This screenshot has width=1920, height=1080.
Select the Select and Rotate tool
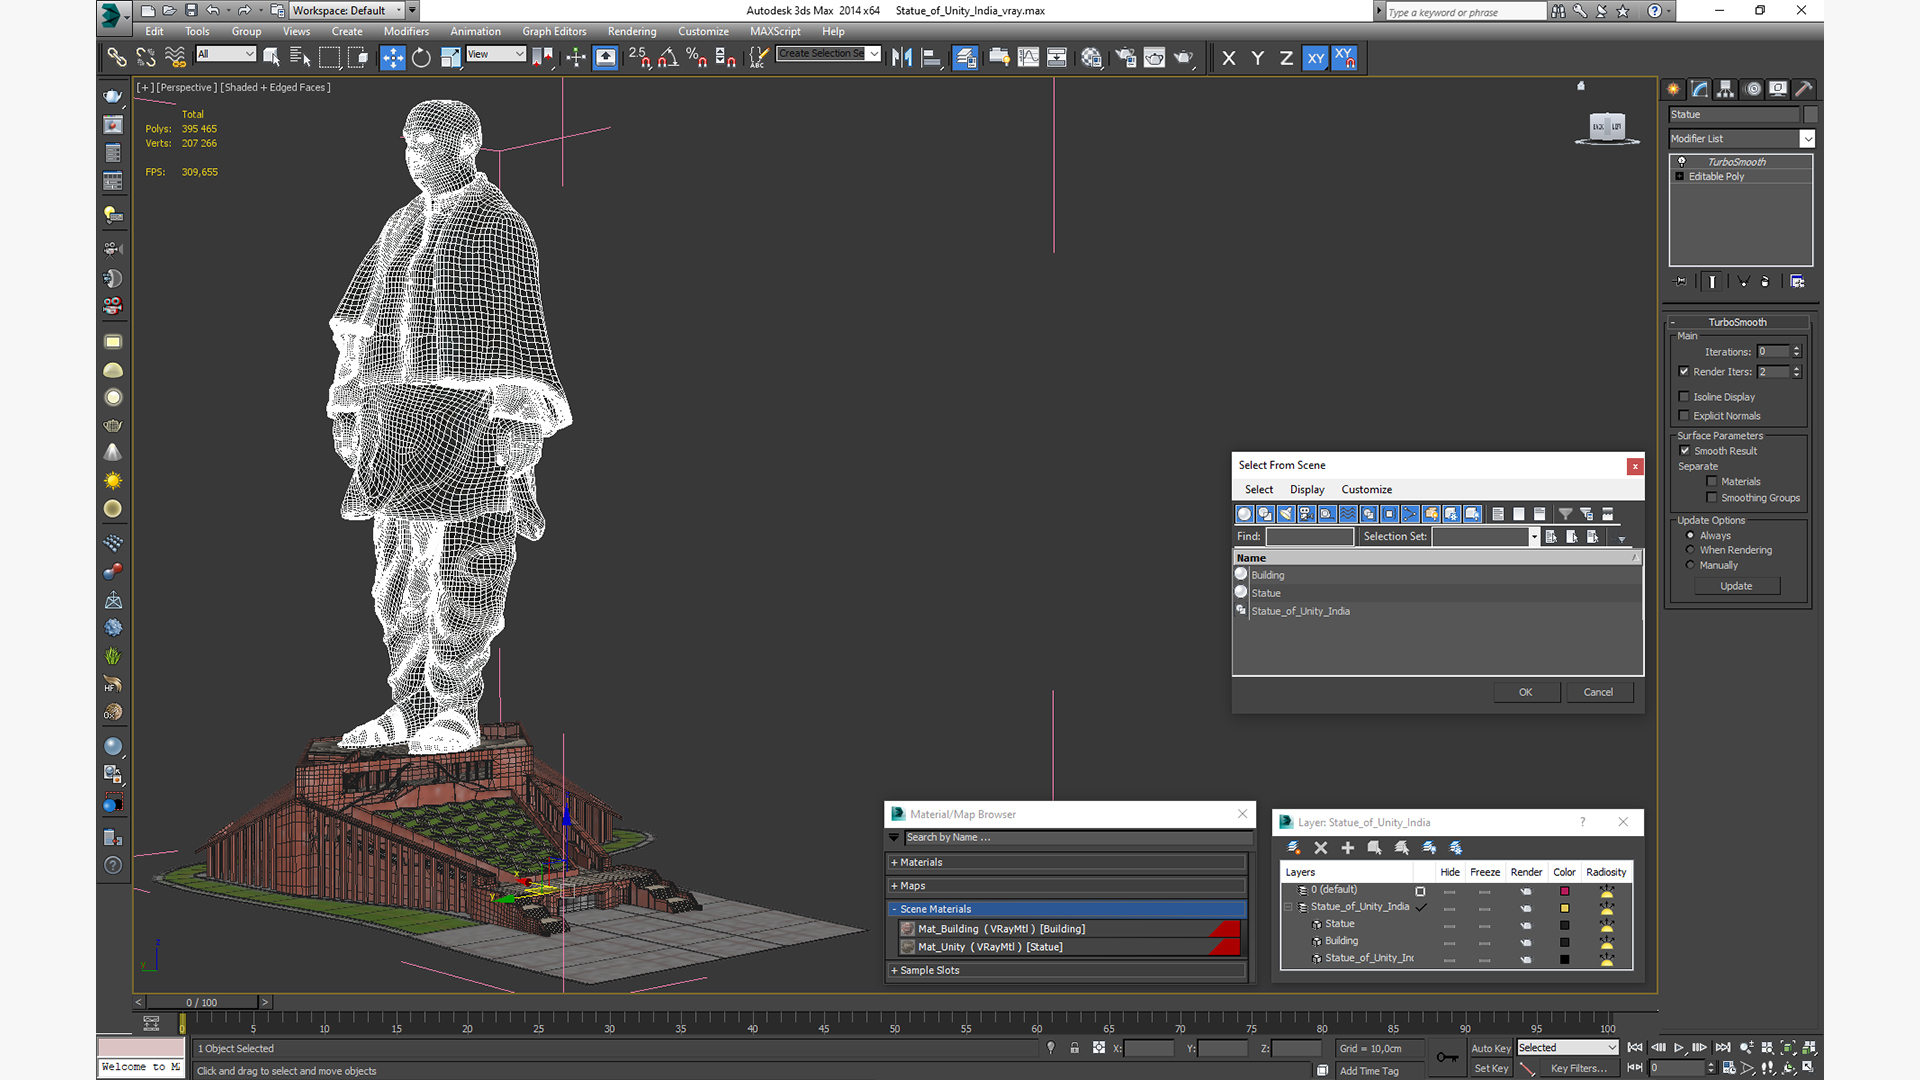[421, 58]
